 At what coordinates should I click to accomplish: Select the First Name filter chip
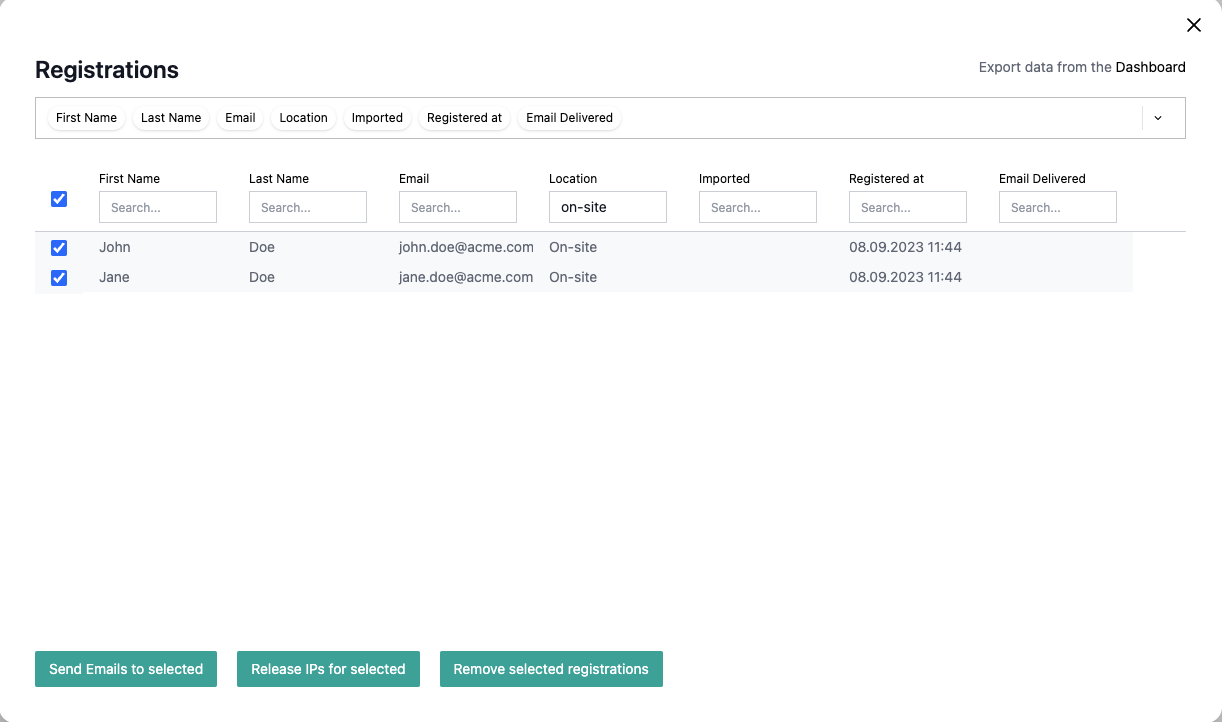pos(86,117)
